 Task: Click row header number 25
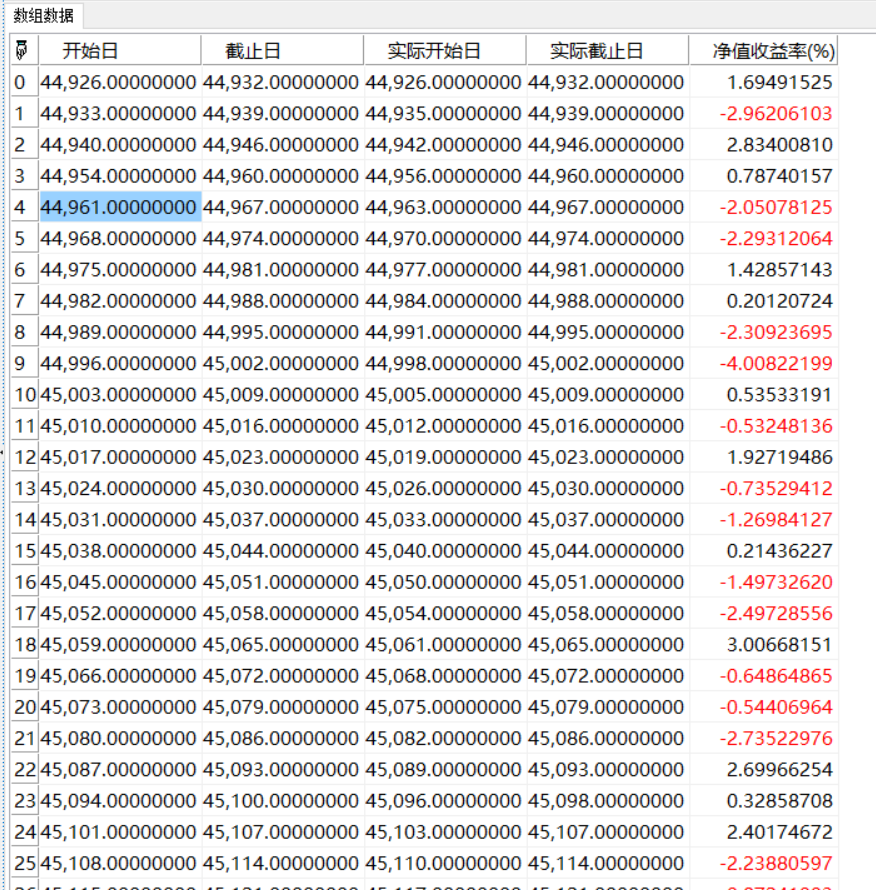[24, 862]
